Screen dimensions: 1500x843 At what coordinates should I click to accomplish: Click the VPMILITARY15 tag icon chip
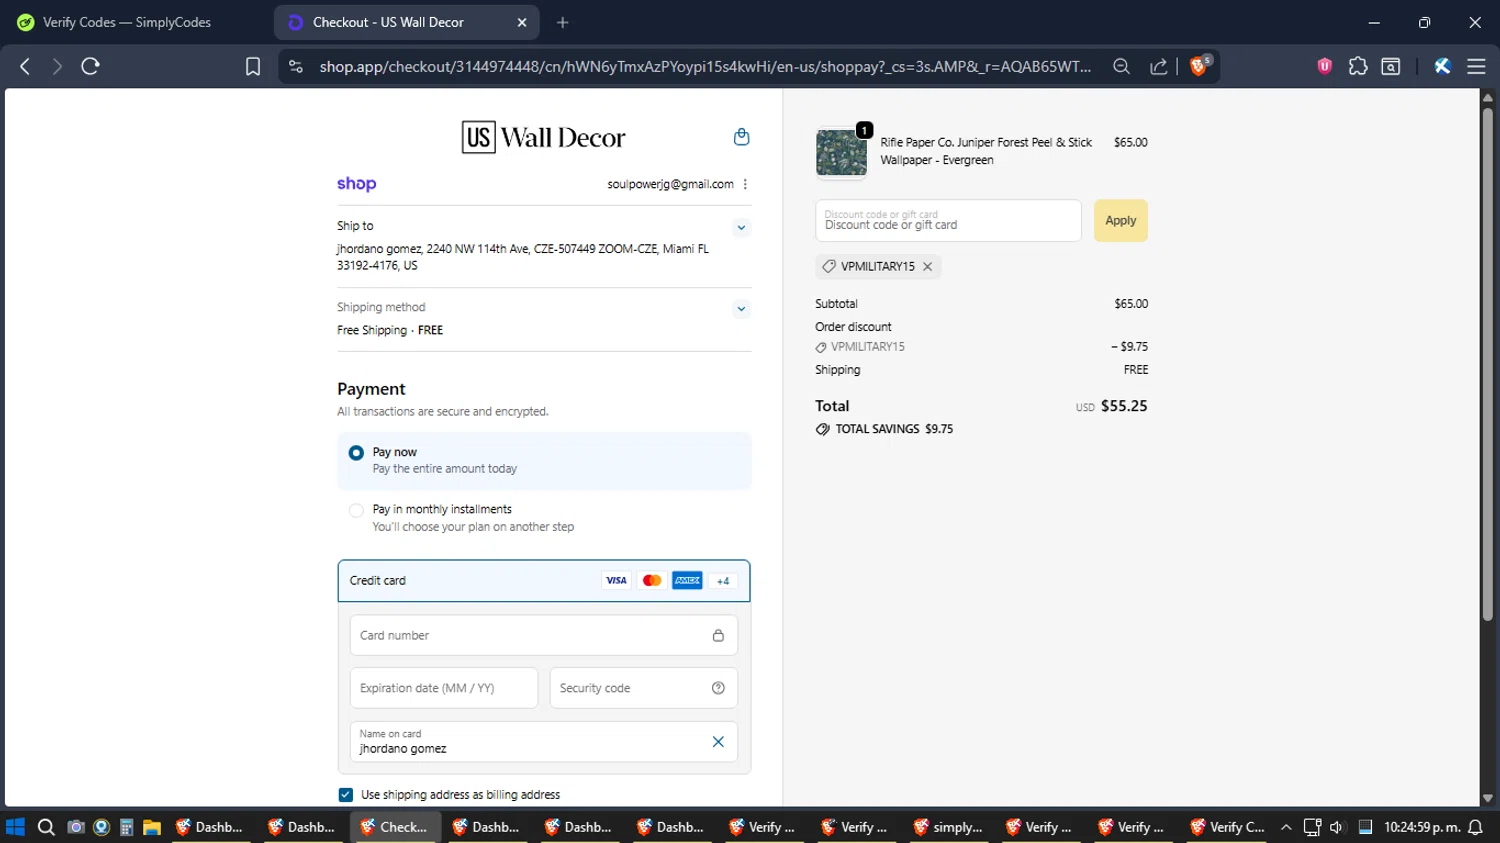877,266
